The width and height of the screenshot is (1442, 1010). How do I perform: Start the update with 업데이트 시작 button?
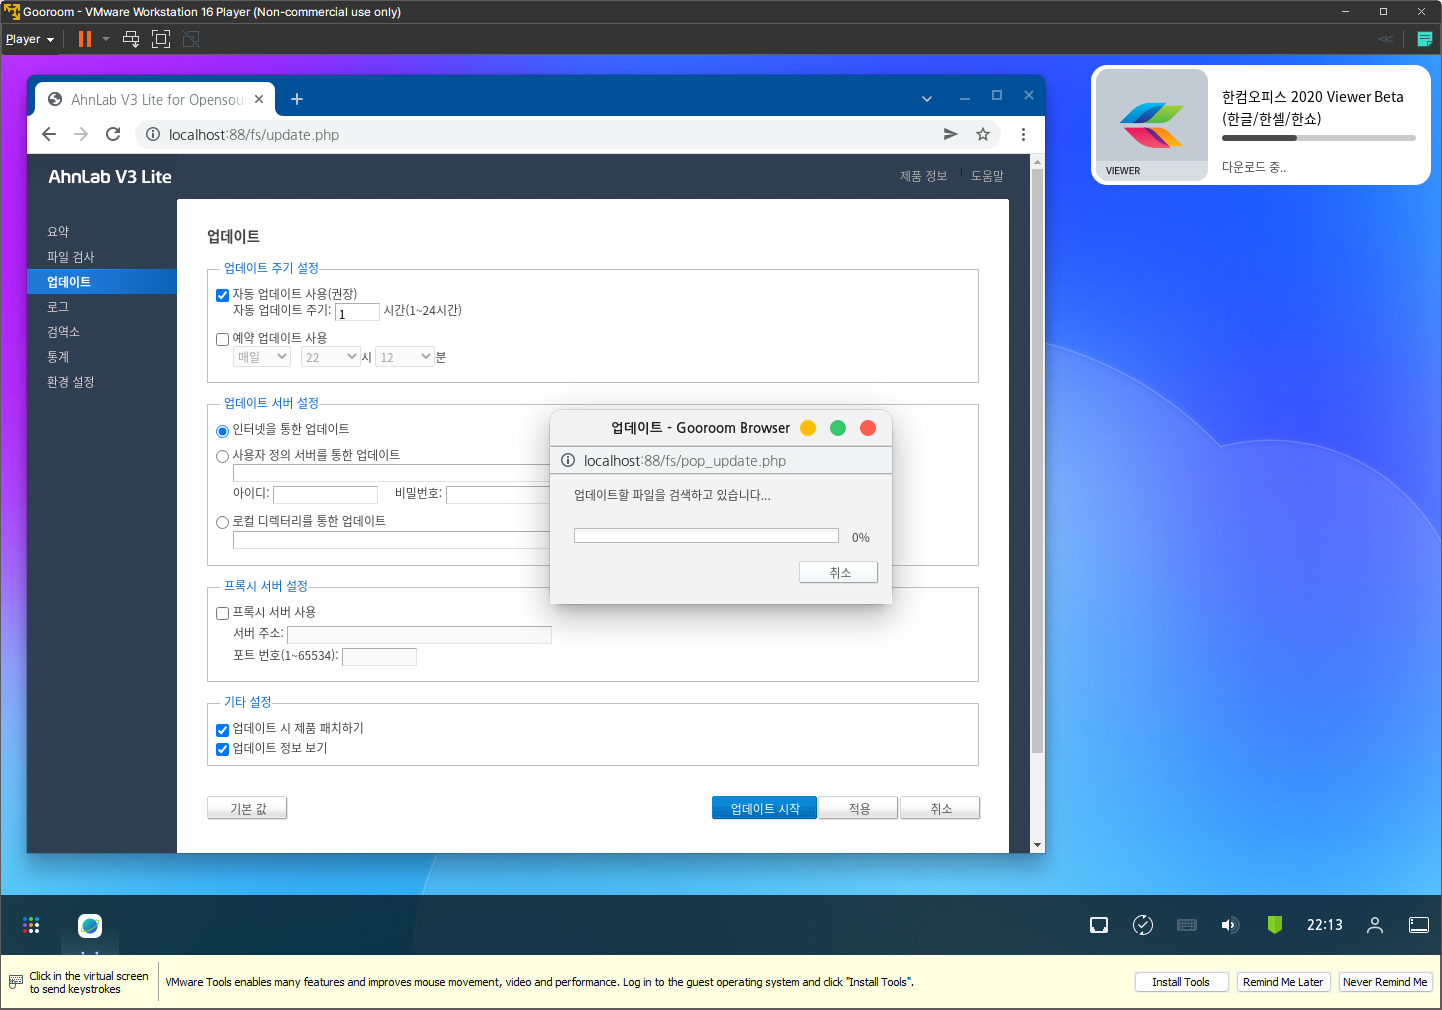[x=764, y=807]
